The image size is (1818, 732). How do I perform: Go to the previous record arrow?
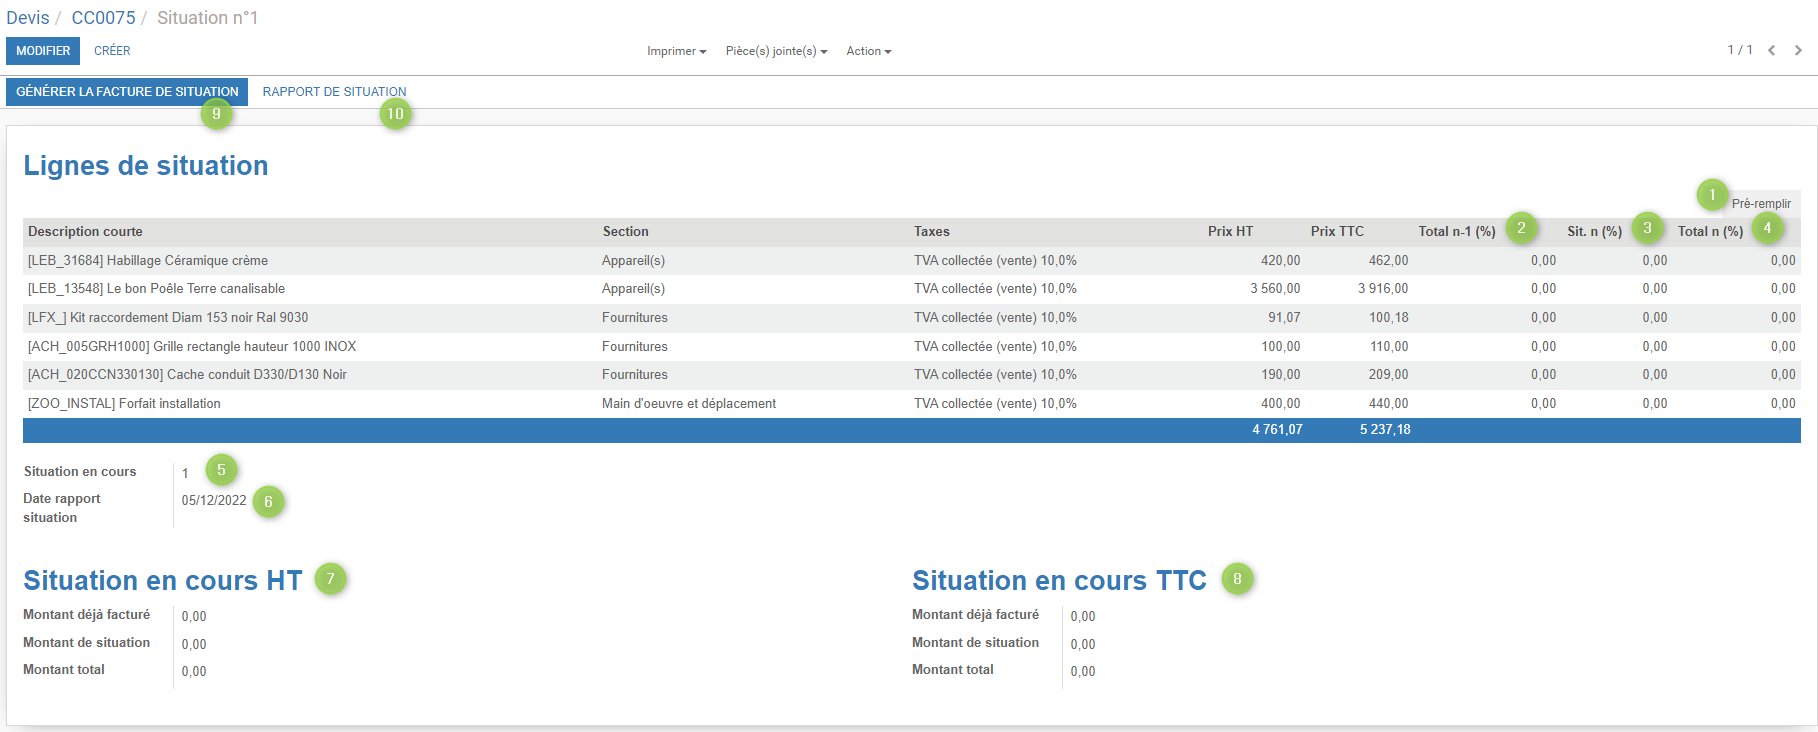coord(1771,50)
